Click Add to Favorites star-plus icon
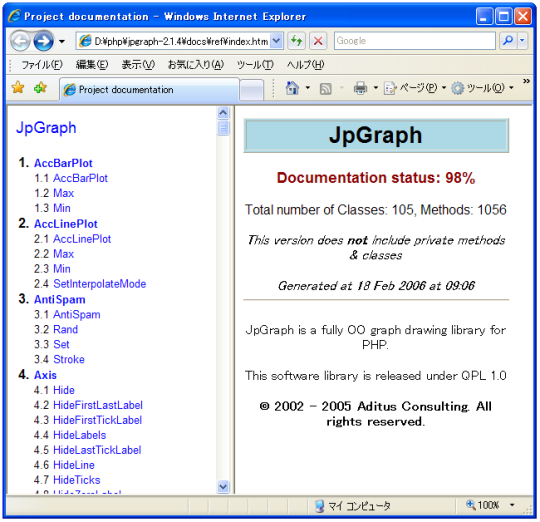The height and width of the screenshot is (522, 540). point(40,88)
